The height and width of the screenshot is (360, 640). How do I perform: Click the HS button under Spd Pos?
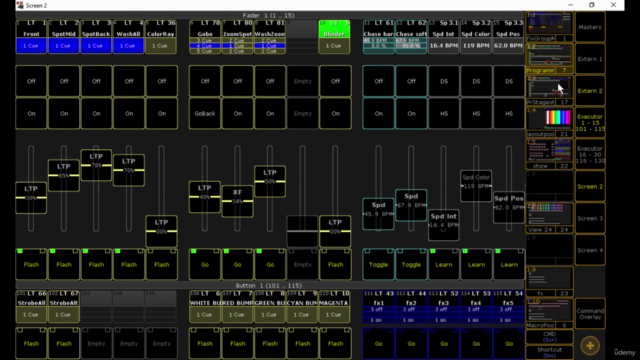[x=509, y=113]
